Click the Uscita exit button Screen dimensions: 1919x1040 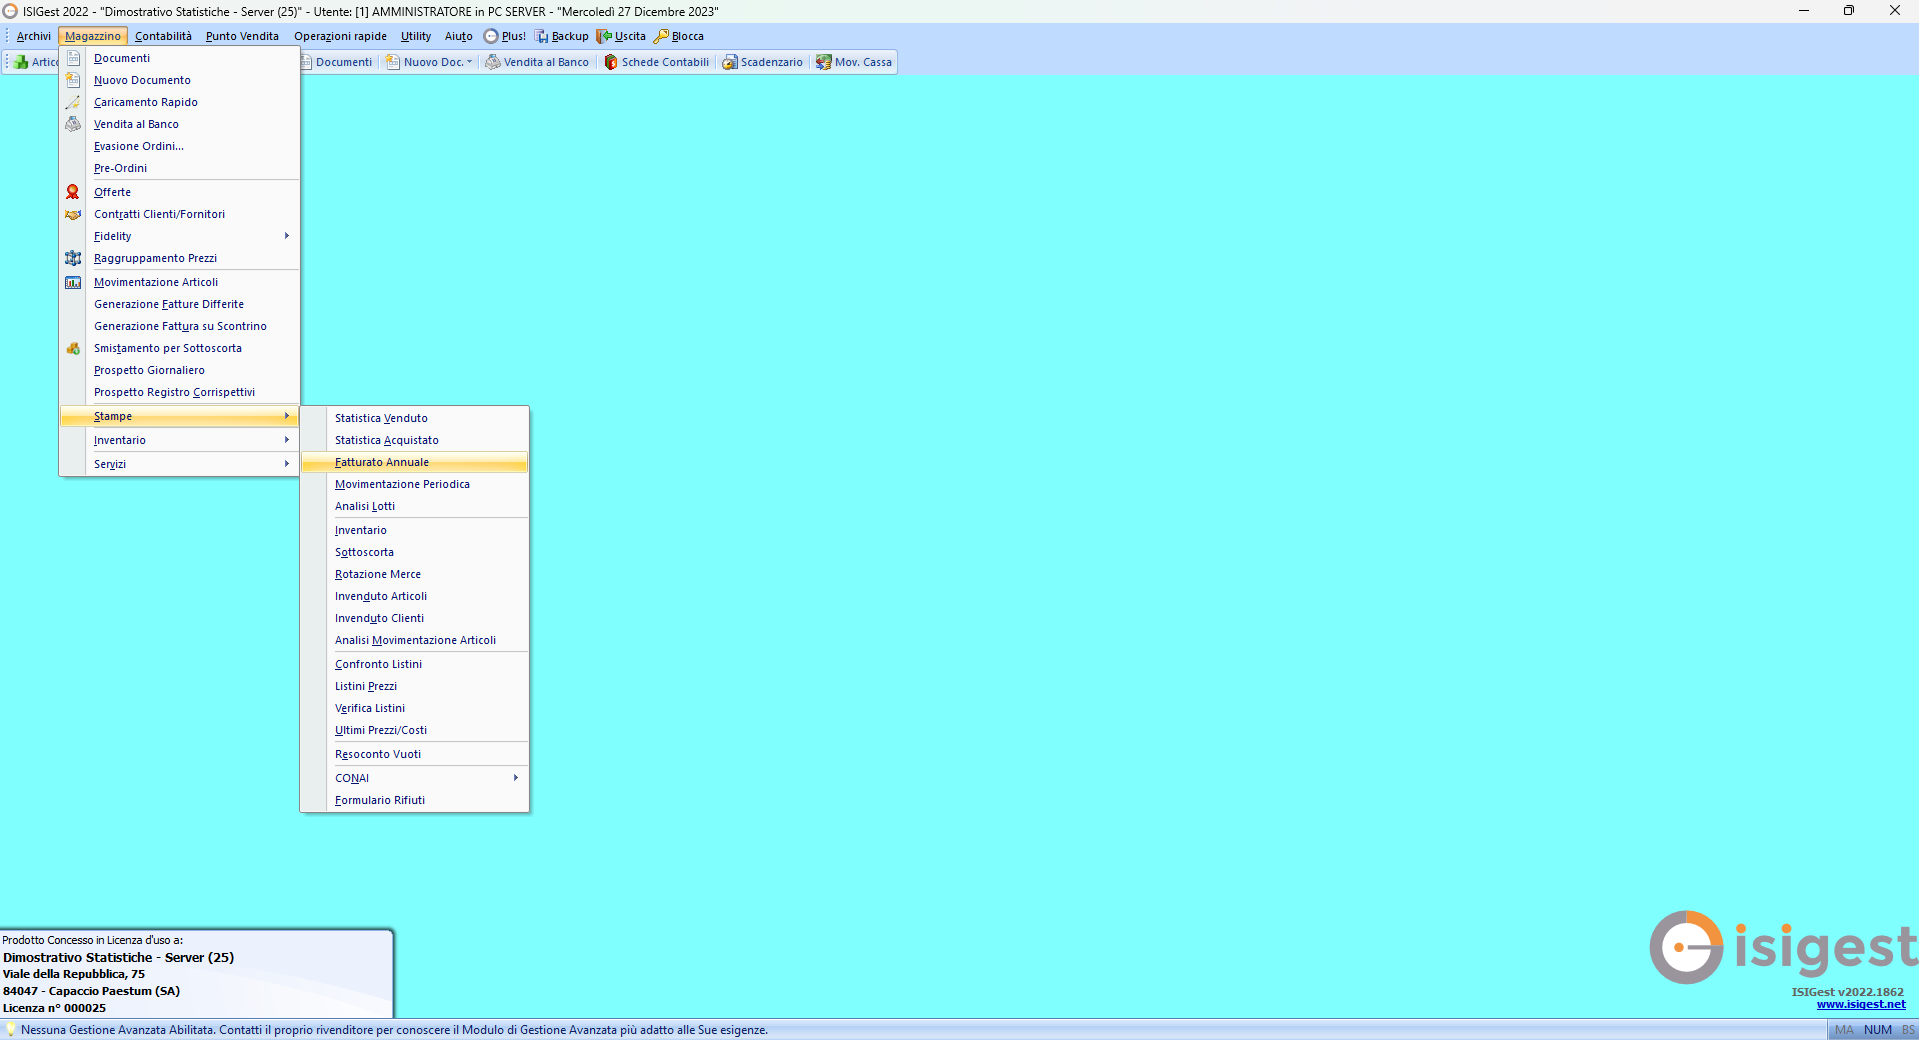[x=621, y=36]
